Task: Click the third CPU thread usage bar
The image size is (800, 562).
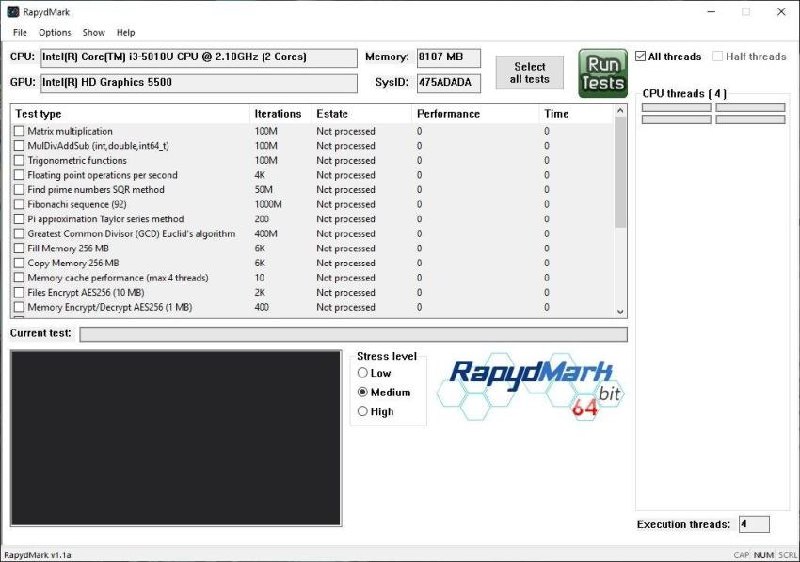Action: coord(677,119)
